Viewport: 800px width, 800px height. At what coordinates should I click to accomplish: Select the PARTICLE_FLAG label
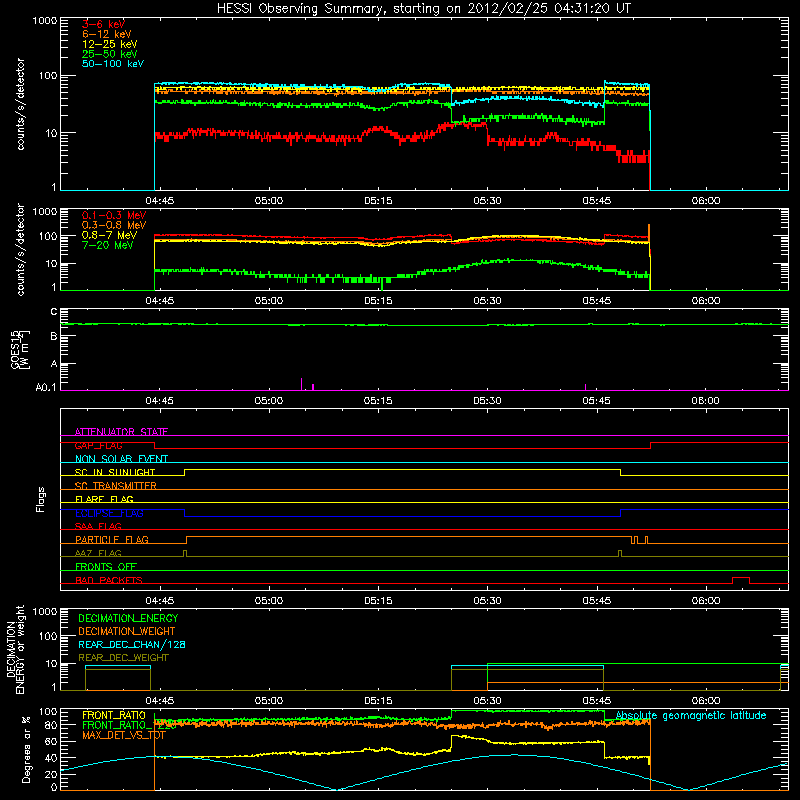click(112, 539)
